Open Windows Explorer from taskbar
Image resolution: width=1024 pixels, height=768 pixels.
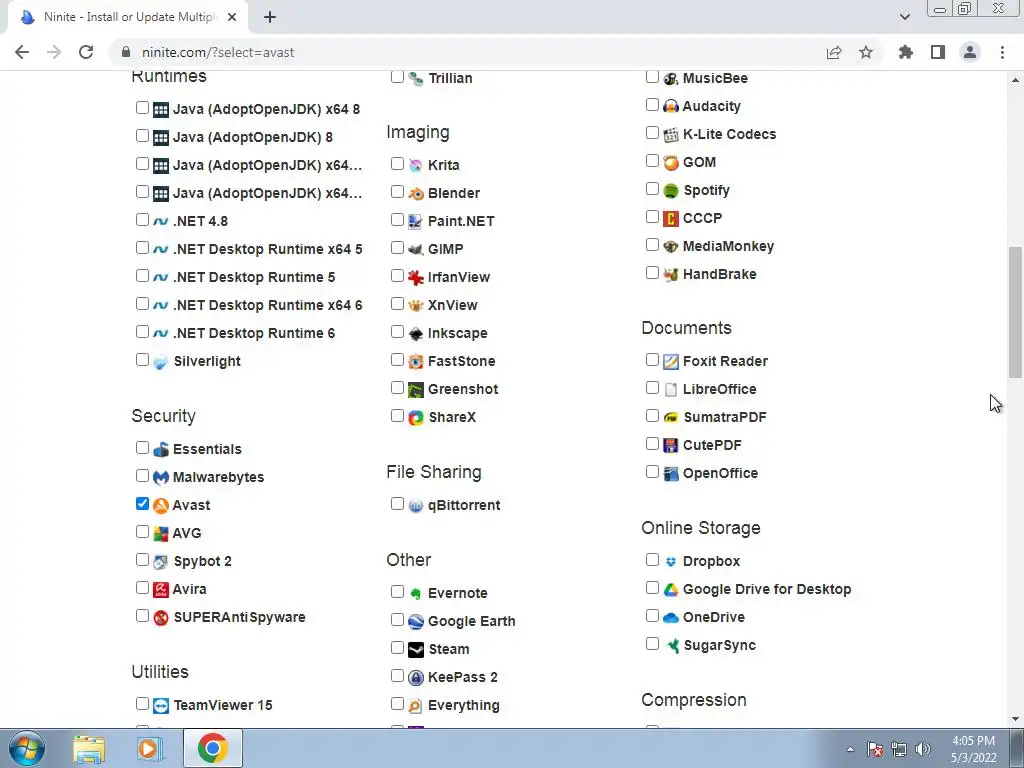point(89,748)
